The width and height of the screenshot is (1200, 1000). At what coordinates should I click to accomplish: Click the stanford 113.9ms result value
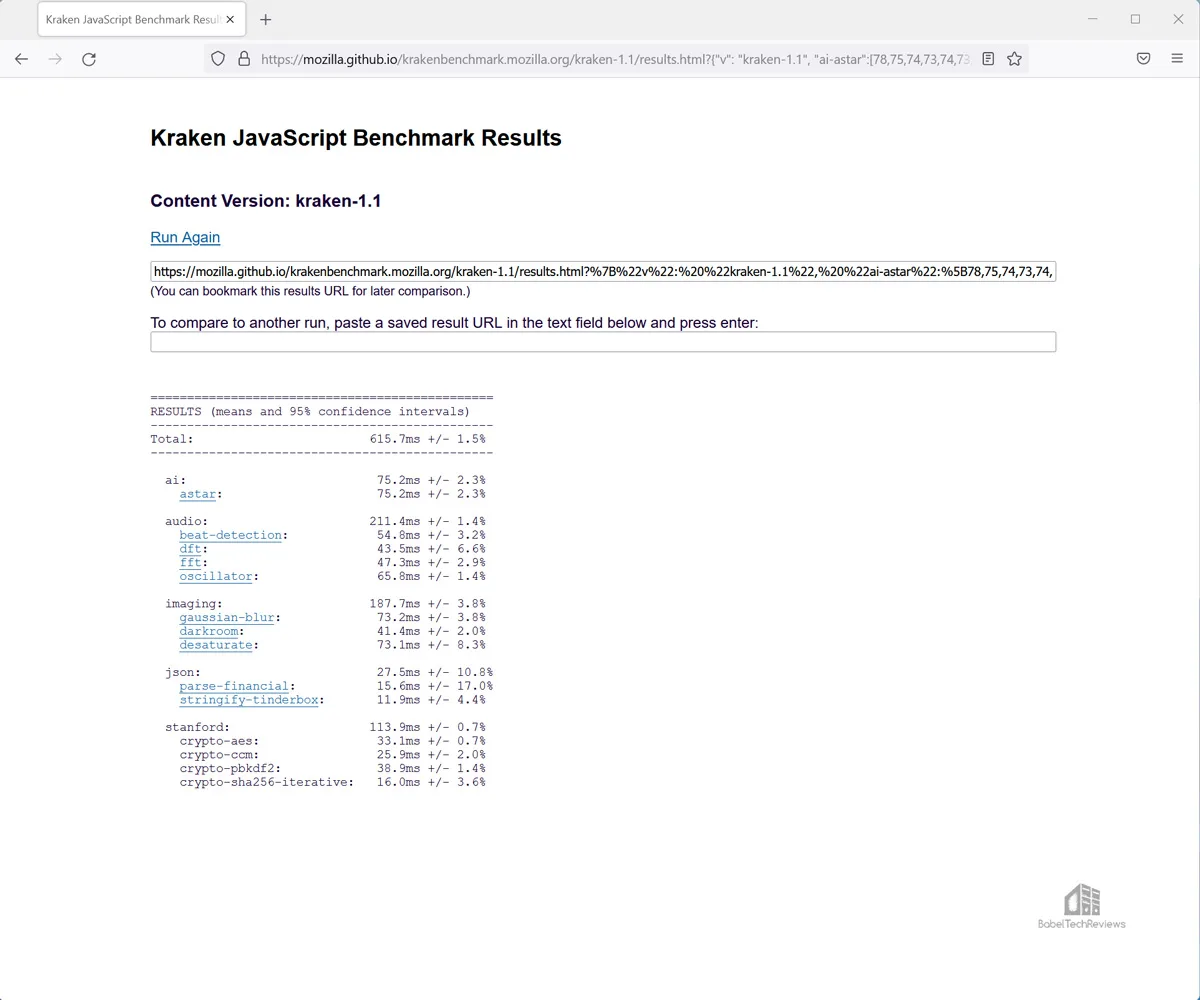[x=395, y=728]
